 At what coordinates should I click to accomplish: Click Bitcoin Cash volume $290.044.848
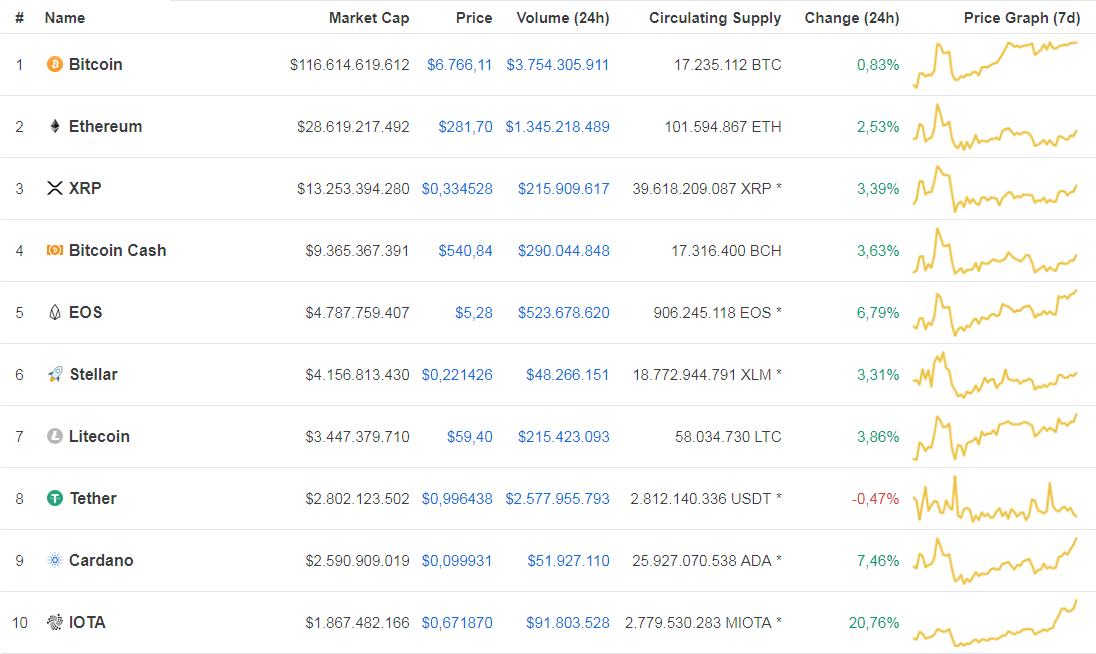563,251
